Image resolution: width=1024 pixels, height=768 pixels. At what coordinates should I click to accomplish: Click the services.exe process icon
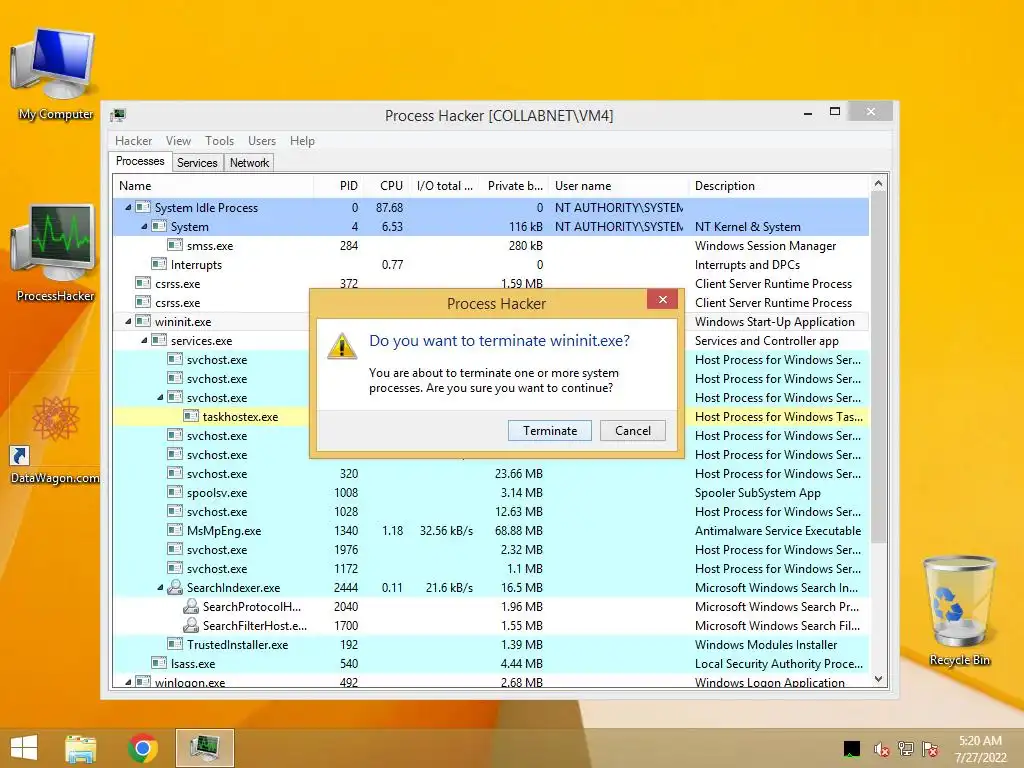click(159, 340)
